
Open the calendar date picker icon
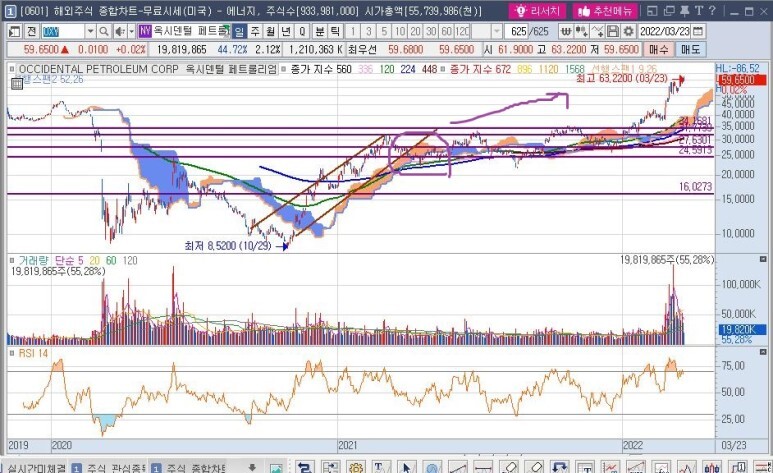click(698, 32)
